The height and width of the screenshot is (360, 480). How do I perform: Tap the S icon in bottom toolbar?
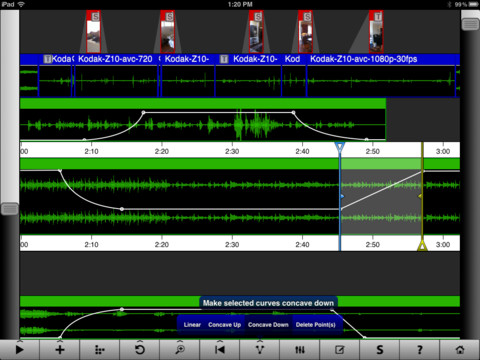tap(380, 350)
